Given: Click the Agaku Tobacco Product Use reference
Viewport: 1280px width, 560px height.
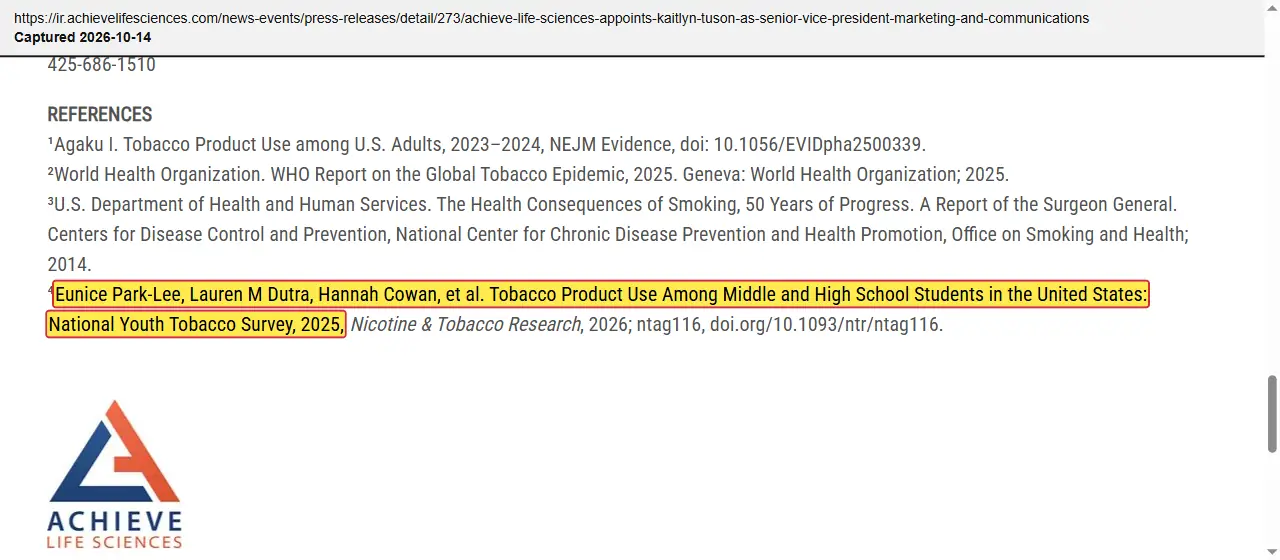Looking at the screenshot, I should pyautogui.click(x=487, y=144).
